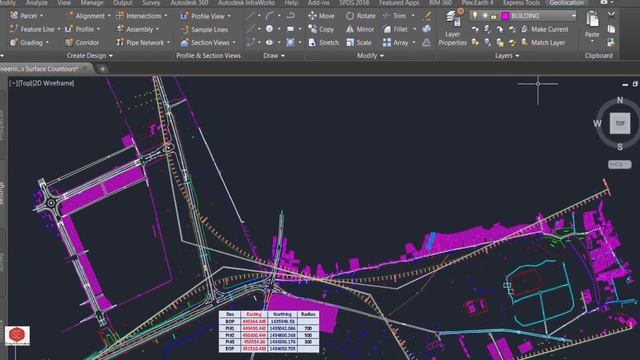Open the Grading tool icon
Image resolution: width=640 pixels, height=360 pixels.
tap(13, 42)
